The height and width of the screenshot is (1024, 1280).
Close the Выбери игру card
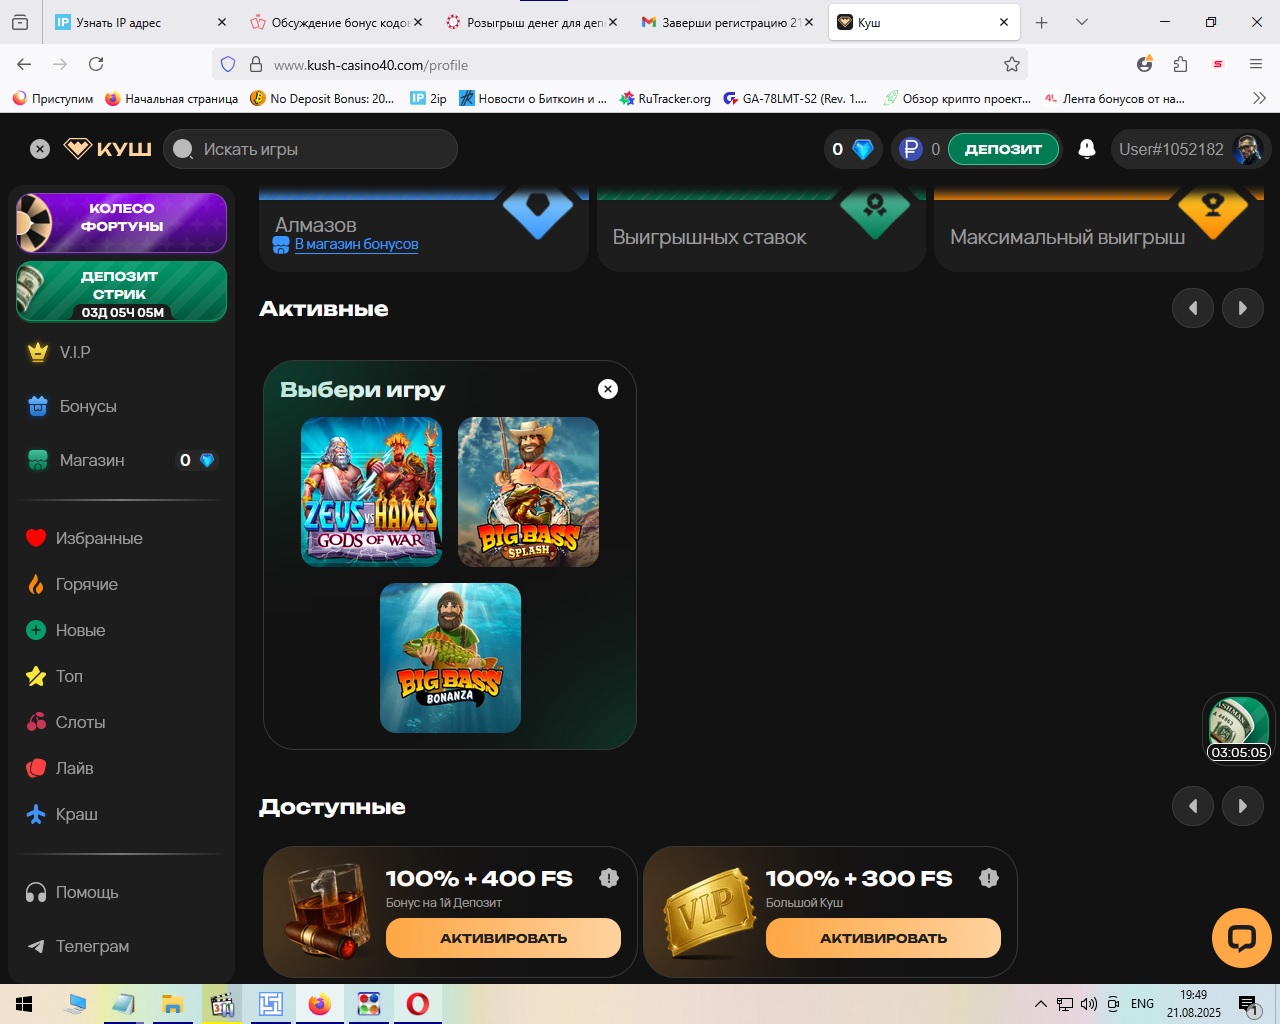point(608,389)
